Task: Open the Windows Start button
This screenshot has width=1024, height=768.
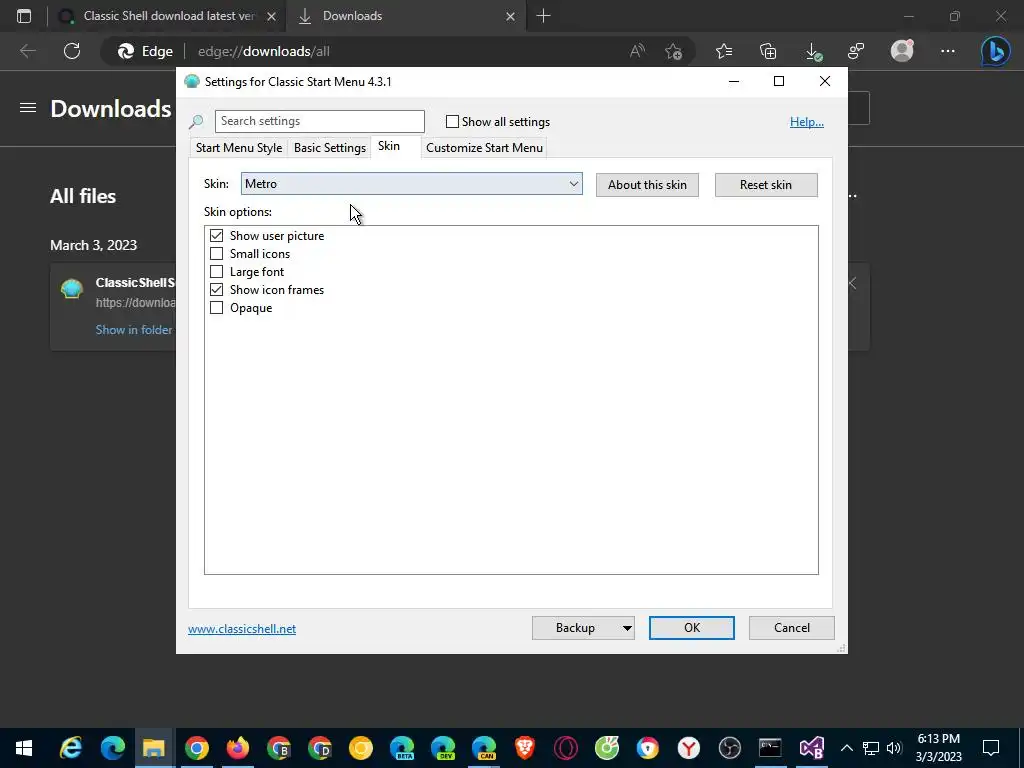Action: (x=24, y=748)
